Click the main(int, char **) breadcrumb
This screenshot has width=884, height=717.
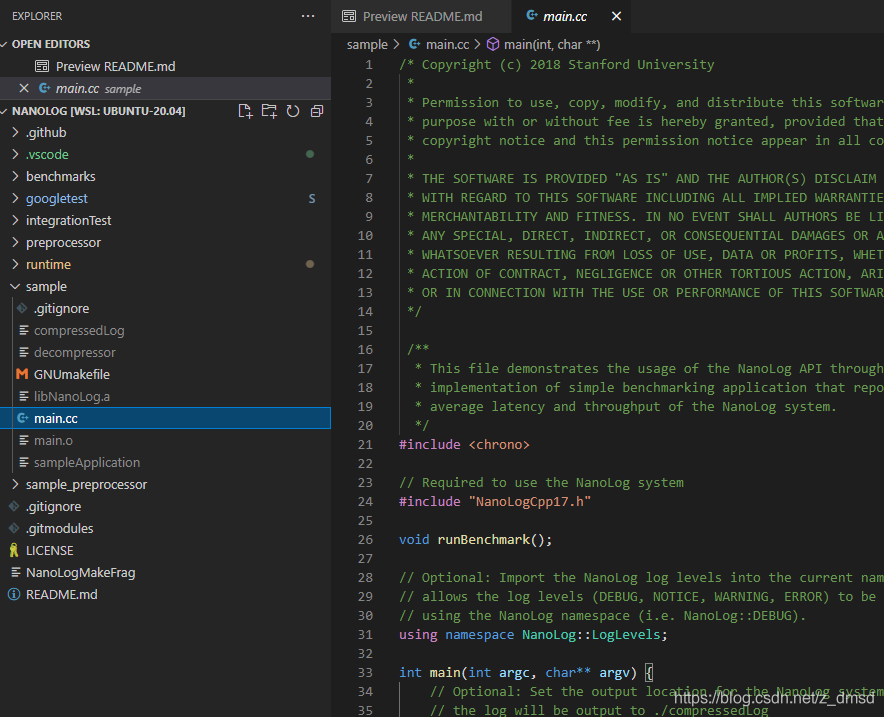pyautogui.click(x=552, y=45)
